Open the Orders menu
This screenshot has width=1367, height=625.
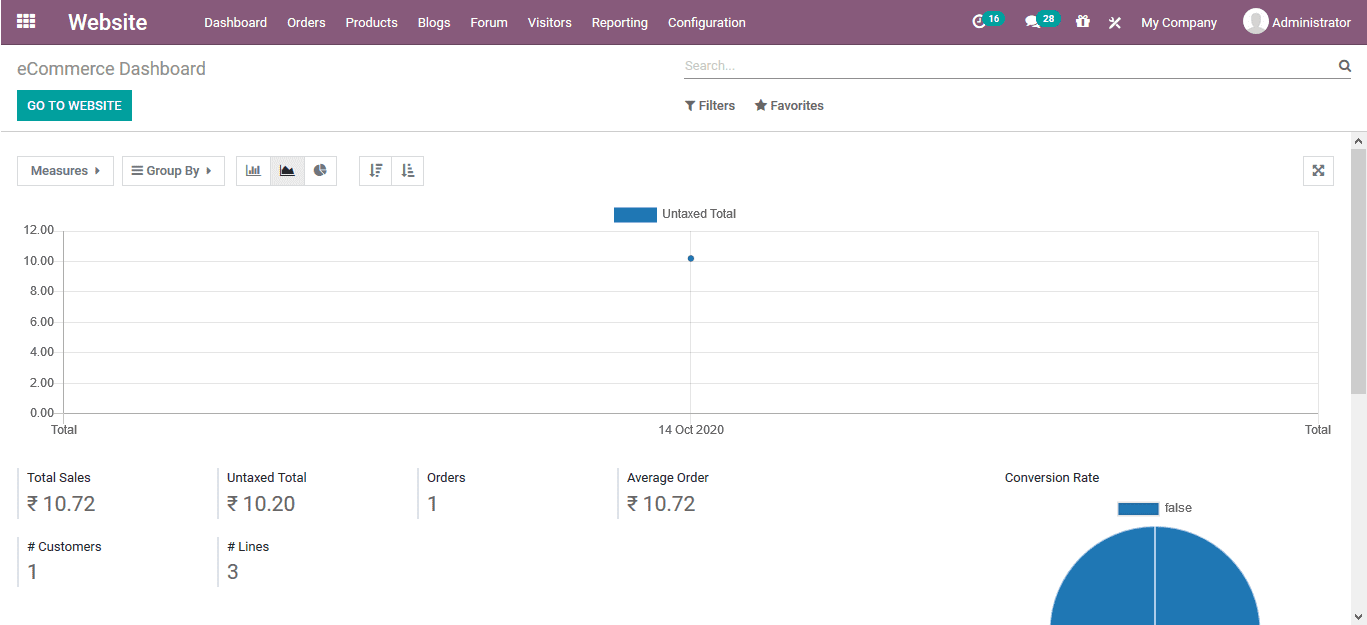pos(306,21)
